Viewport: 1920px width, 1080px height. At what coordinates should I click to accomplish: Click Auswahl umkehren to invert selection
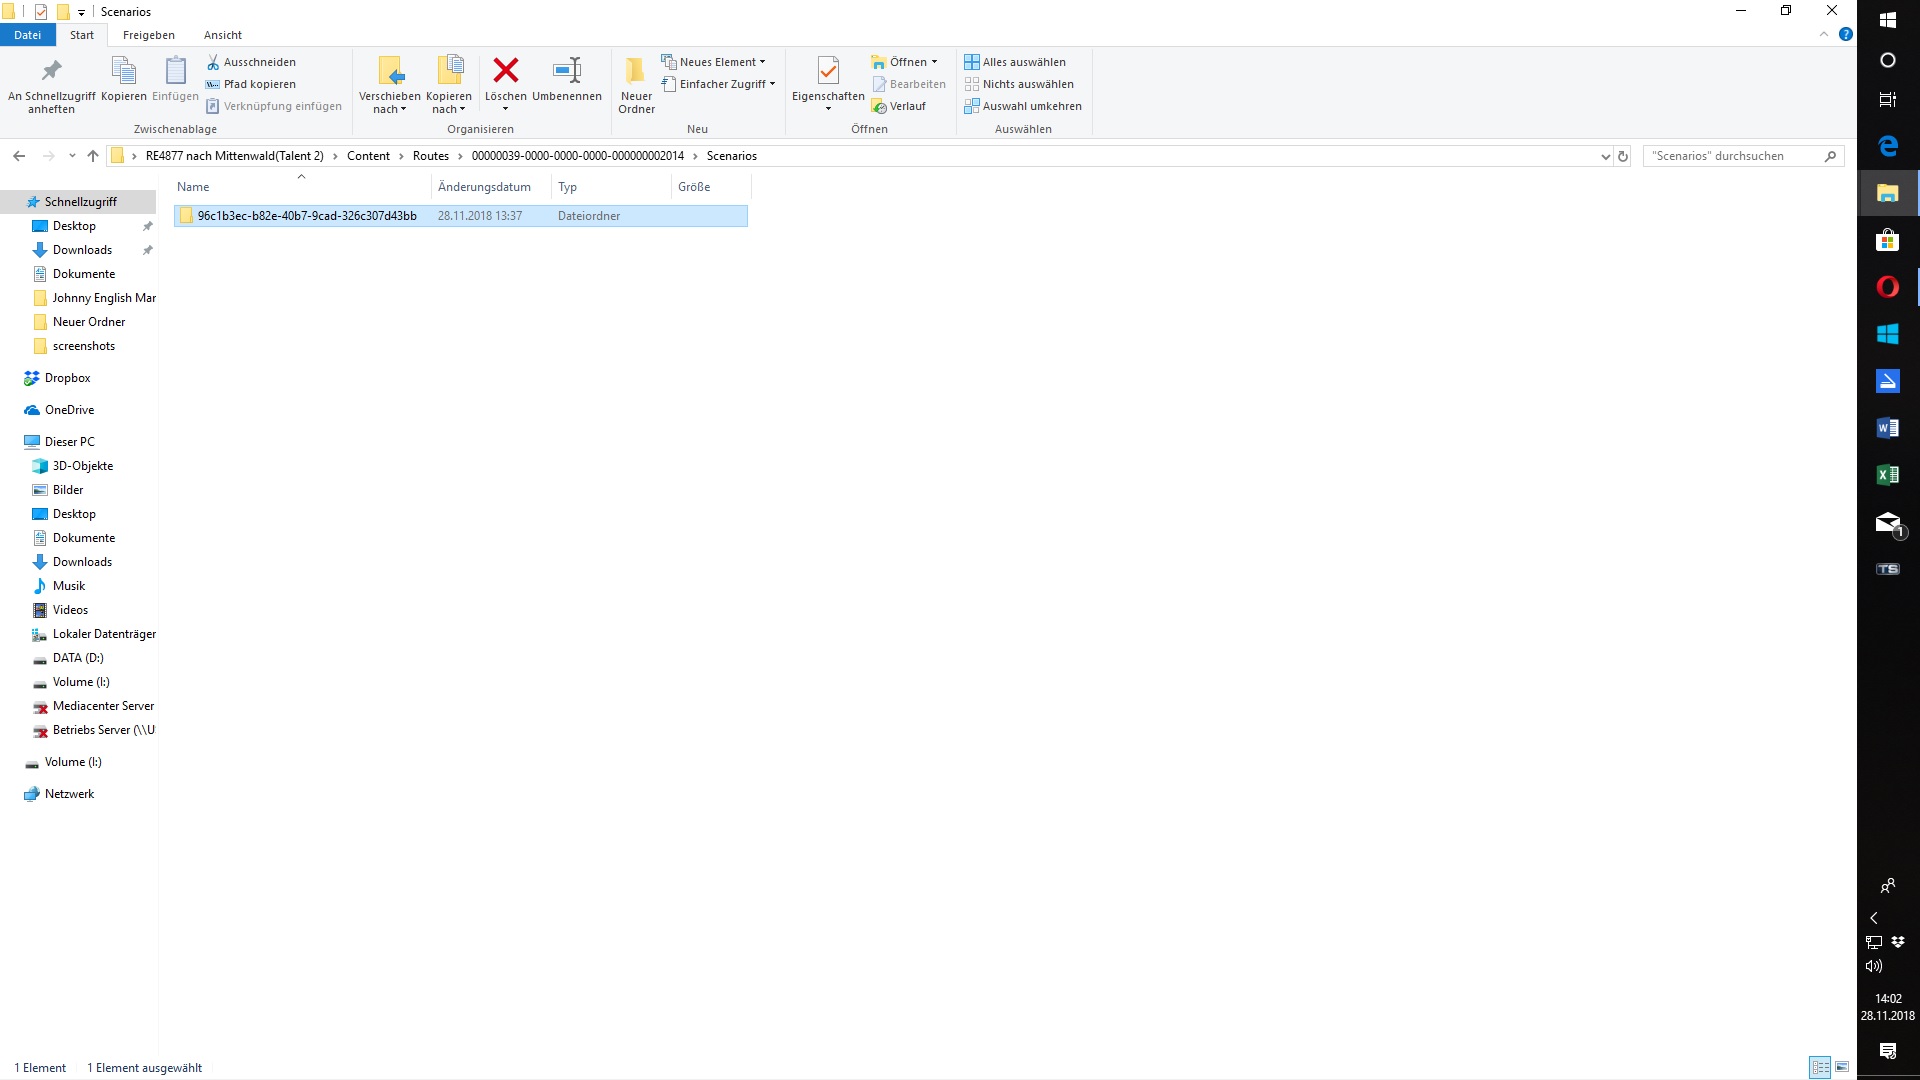click(1023, 106)
